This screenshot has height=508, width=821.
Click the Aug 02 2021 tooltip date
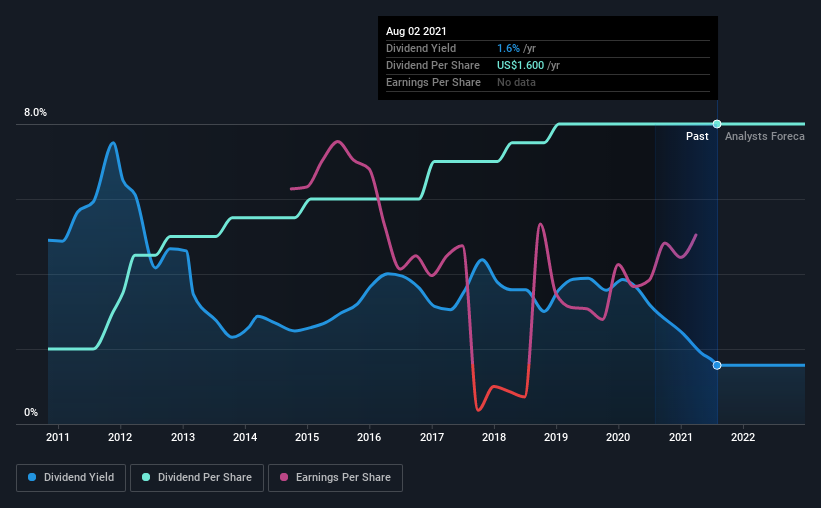pyautogui.click(x=416, y=31)
